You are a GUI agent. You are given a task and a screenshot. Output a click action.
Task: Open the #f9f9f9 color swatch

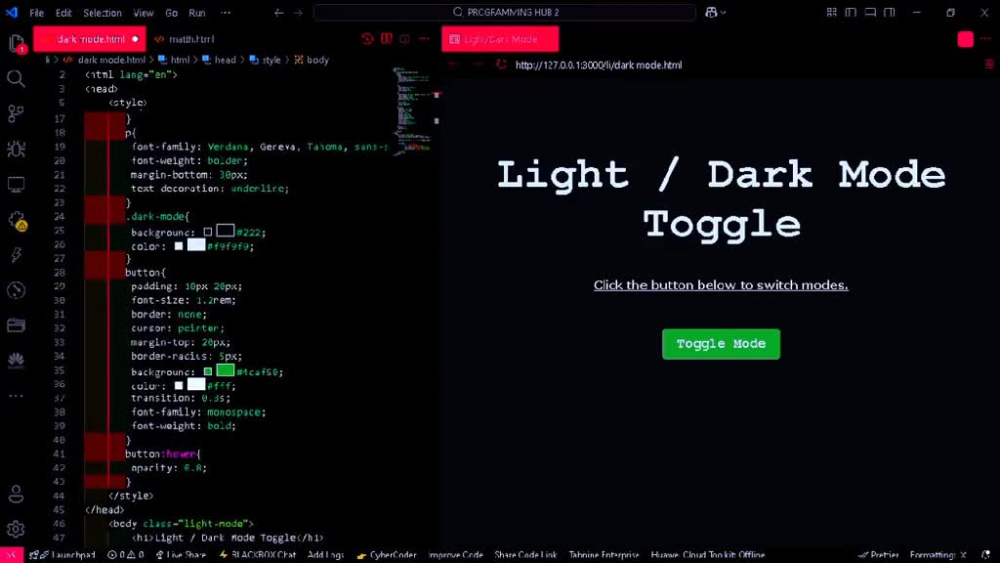pos(196,245)
